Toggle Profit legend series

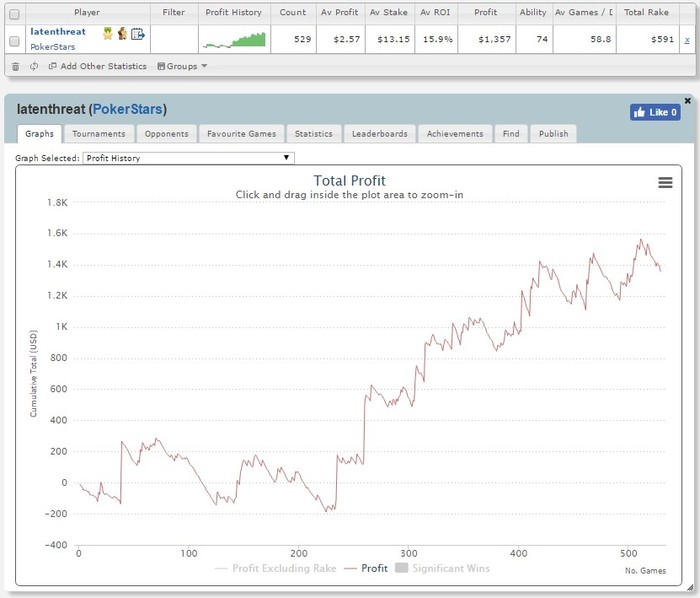[x=366, y=569]
